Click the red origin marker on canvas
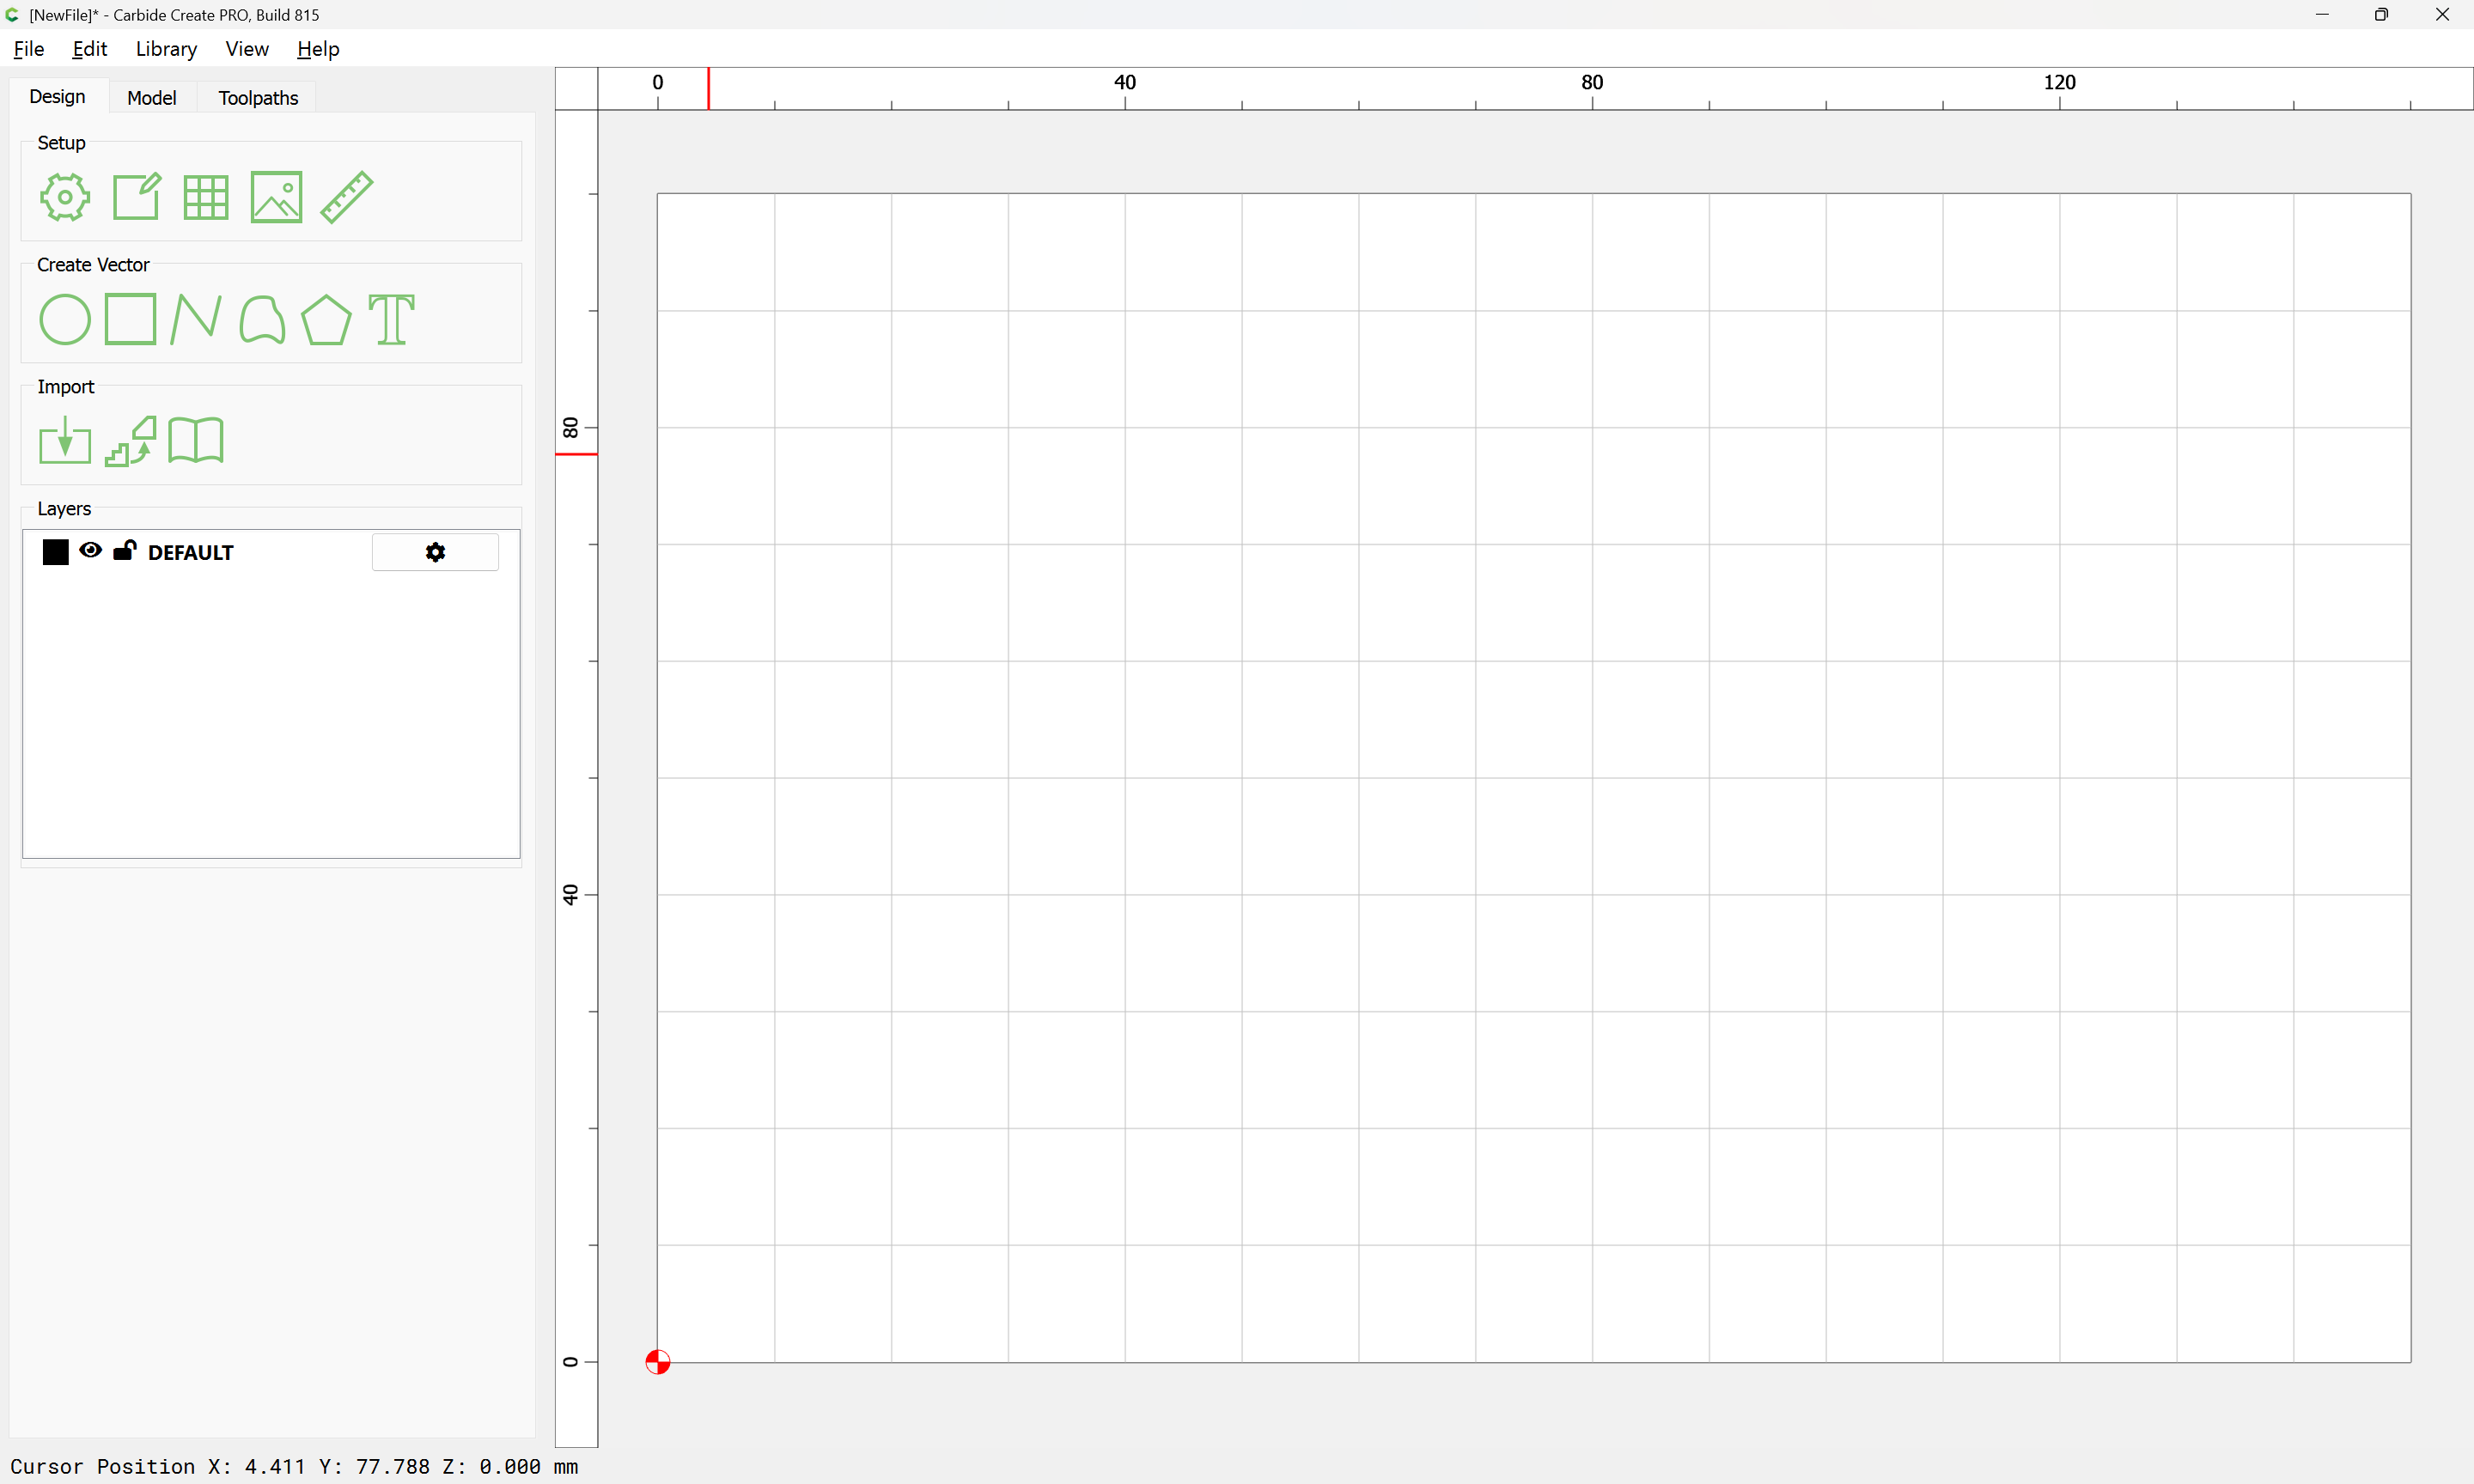 (658, 1362)
